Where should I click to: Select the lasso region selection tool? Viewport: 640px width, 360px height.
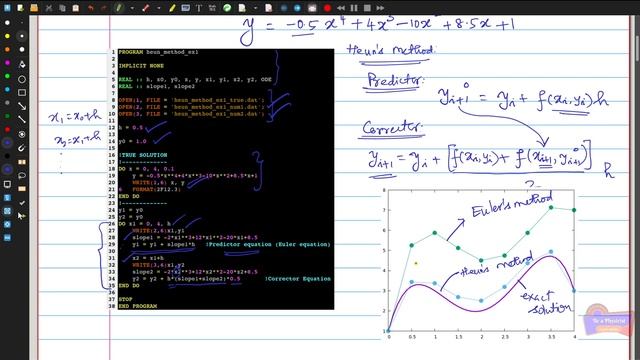pos(22,176)
